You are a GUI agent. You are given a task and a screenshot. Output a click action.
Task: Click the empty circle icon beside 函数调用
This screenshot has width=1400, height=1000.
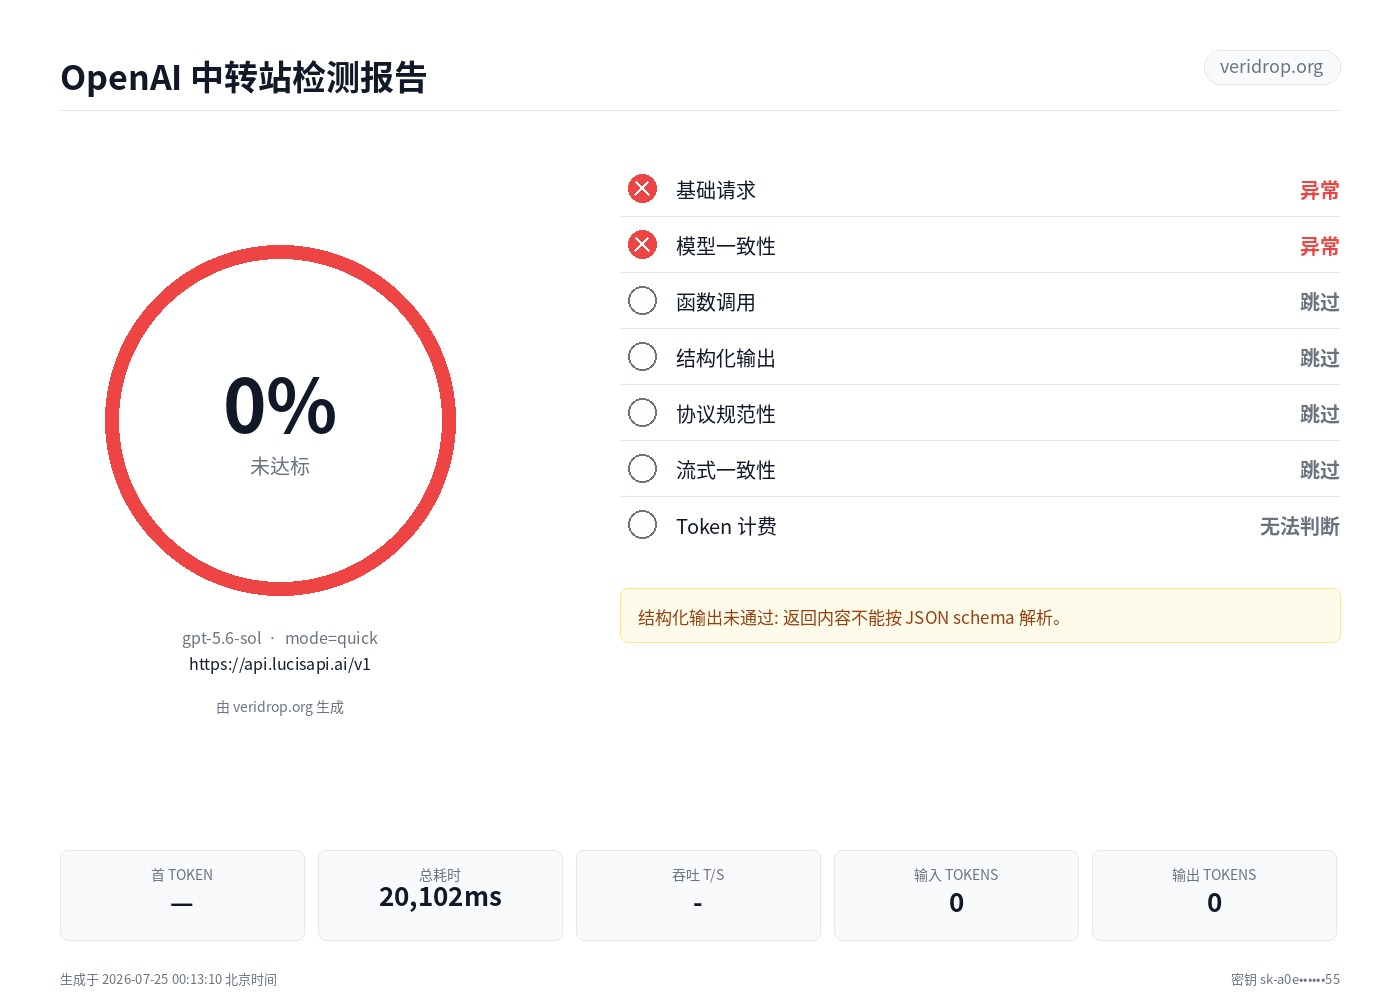pyautogui.click(x=642, y=301)
